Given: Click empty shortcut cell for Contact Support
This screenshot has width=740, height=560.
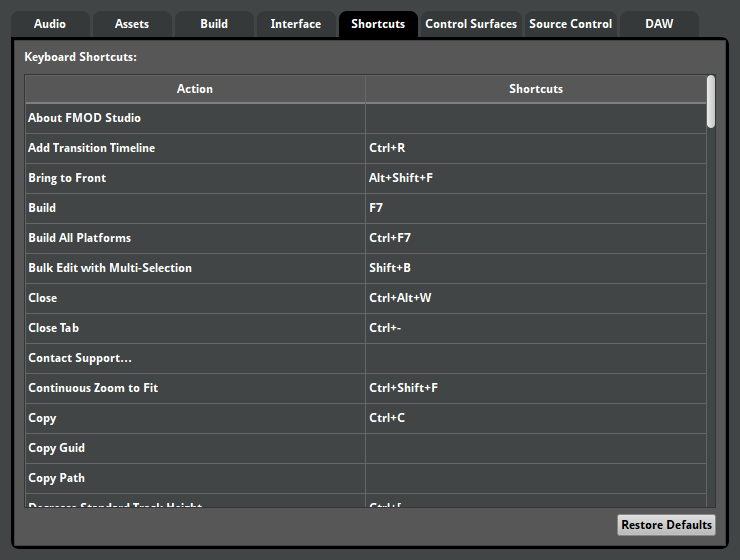Looking at the screenshot, I should click(535, 358).
